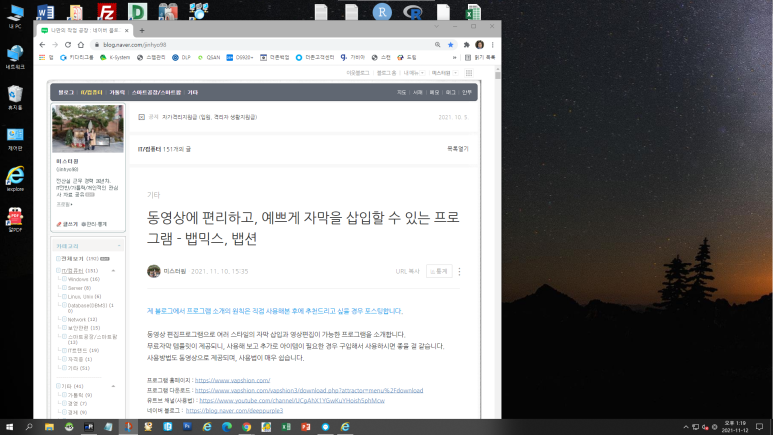Viewport: 773px width, 435px height.
Task: Show more bookmarks with chevron
Action: pyautogui.click(x=454, y=58)
